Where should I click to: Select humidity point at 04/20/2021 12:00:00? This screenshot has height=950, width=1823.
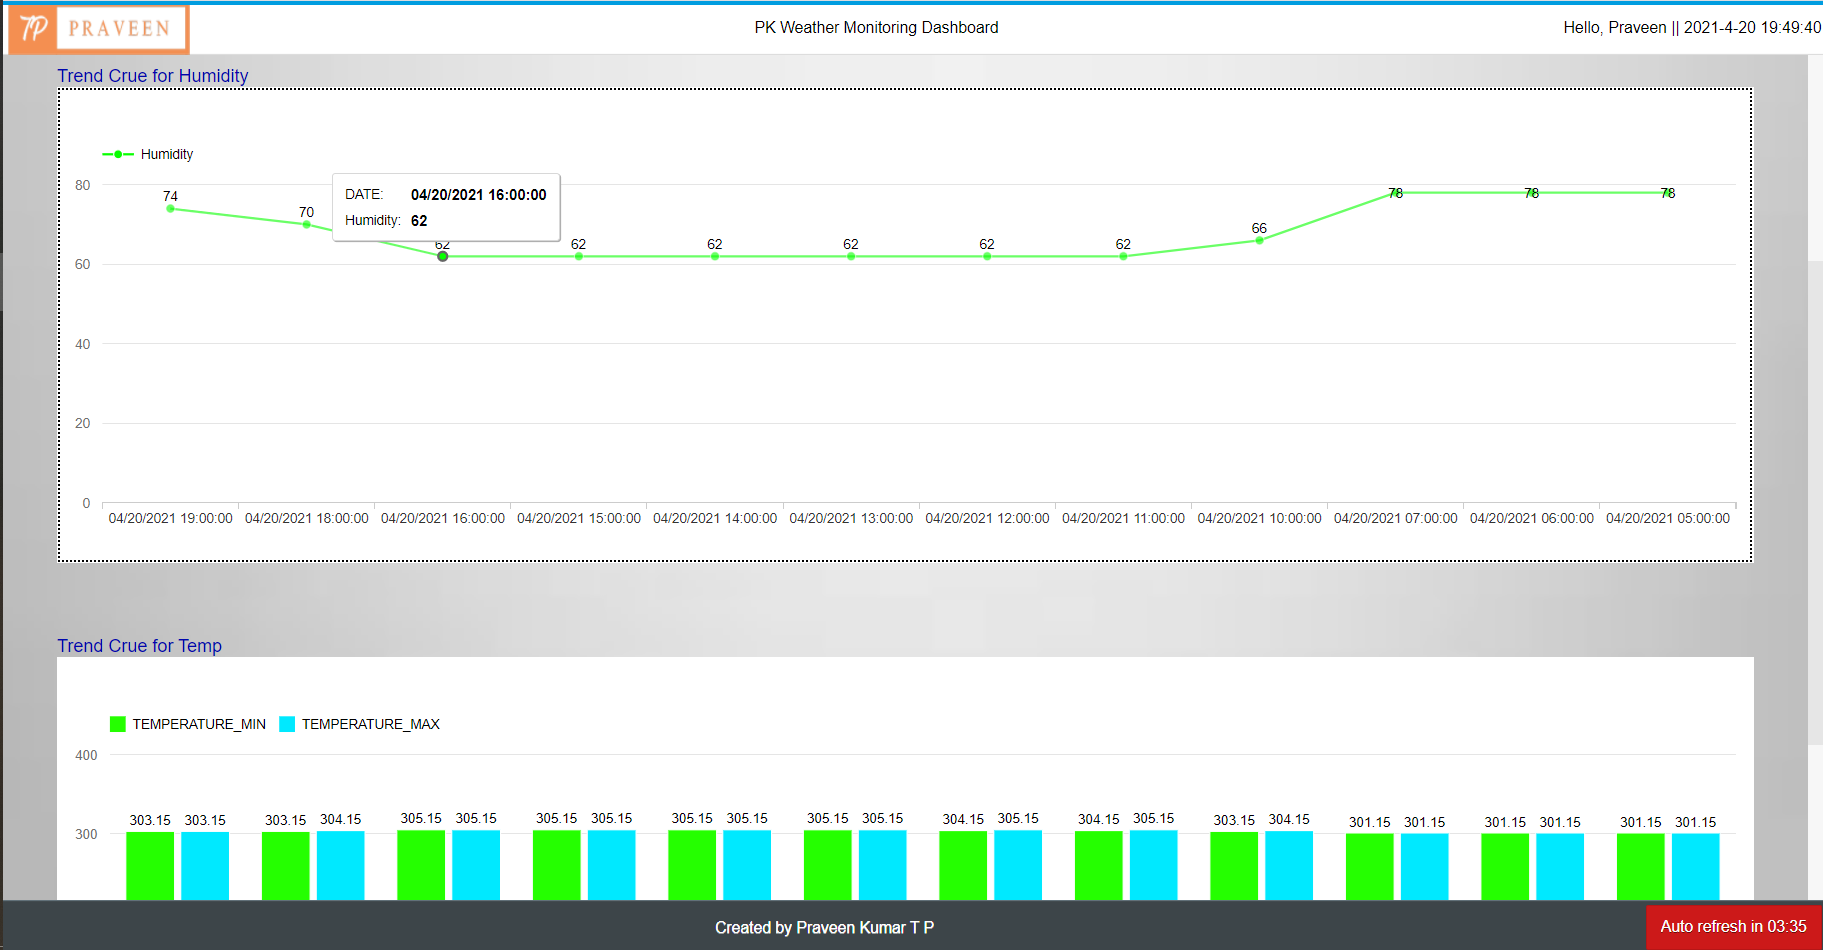[987, 256]
